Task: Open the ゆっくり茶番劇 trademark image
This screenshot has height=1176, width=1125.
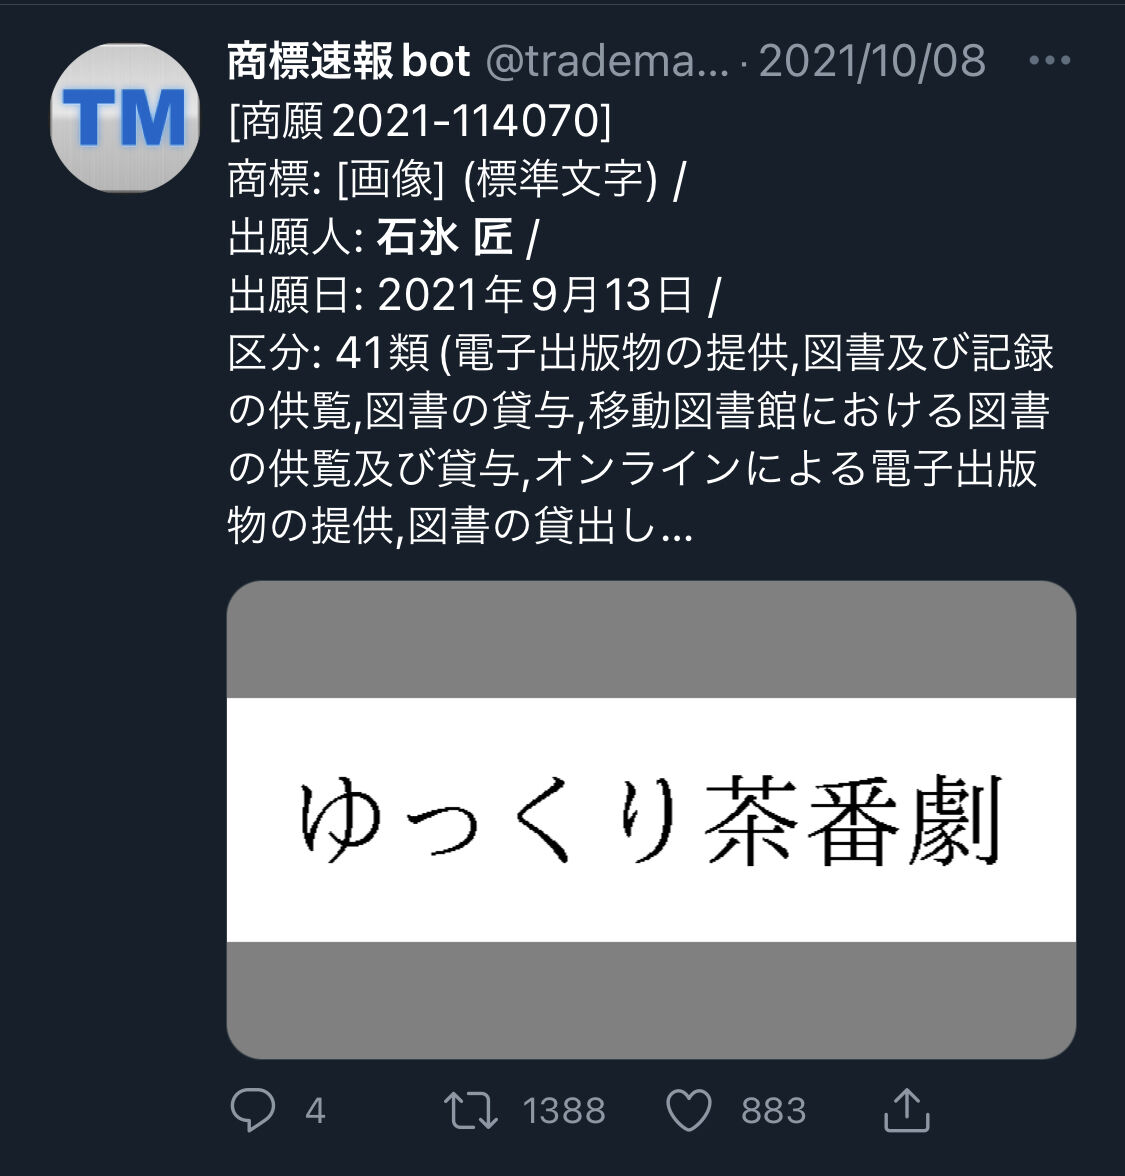Action: (x=651, y=820)
